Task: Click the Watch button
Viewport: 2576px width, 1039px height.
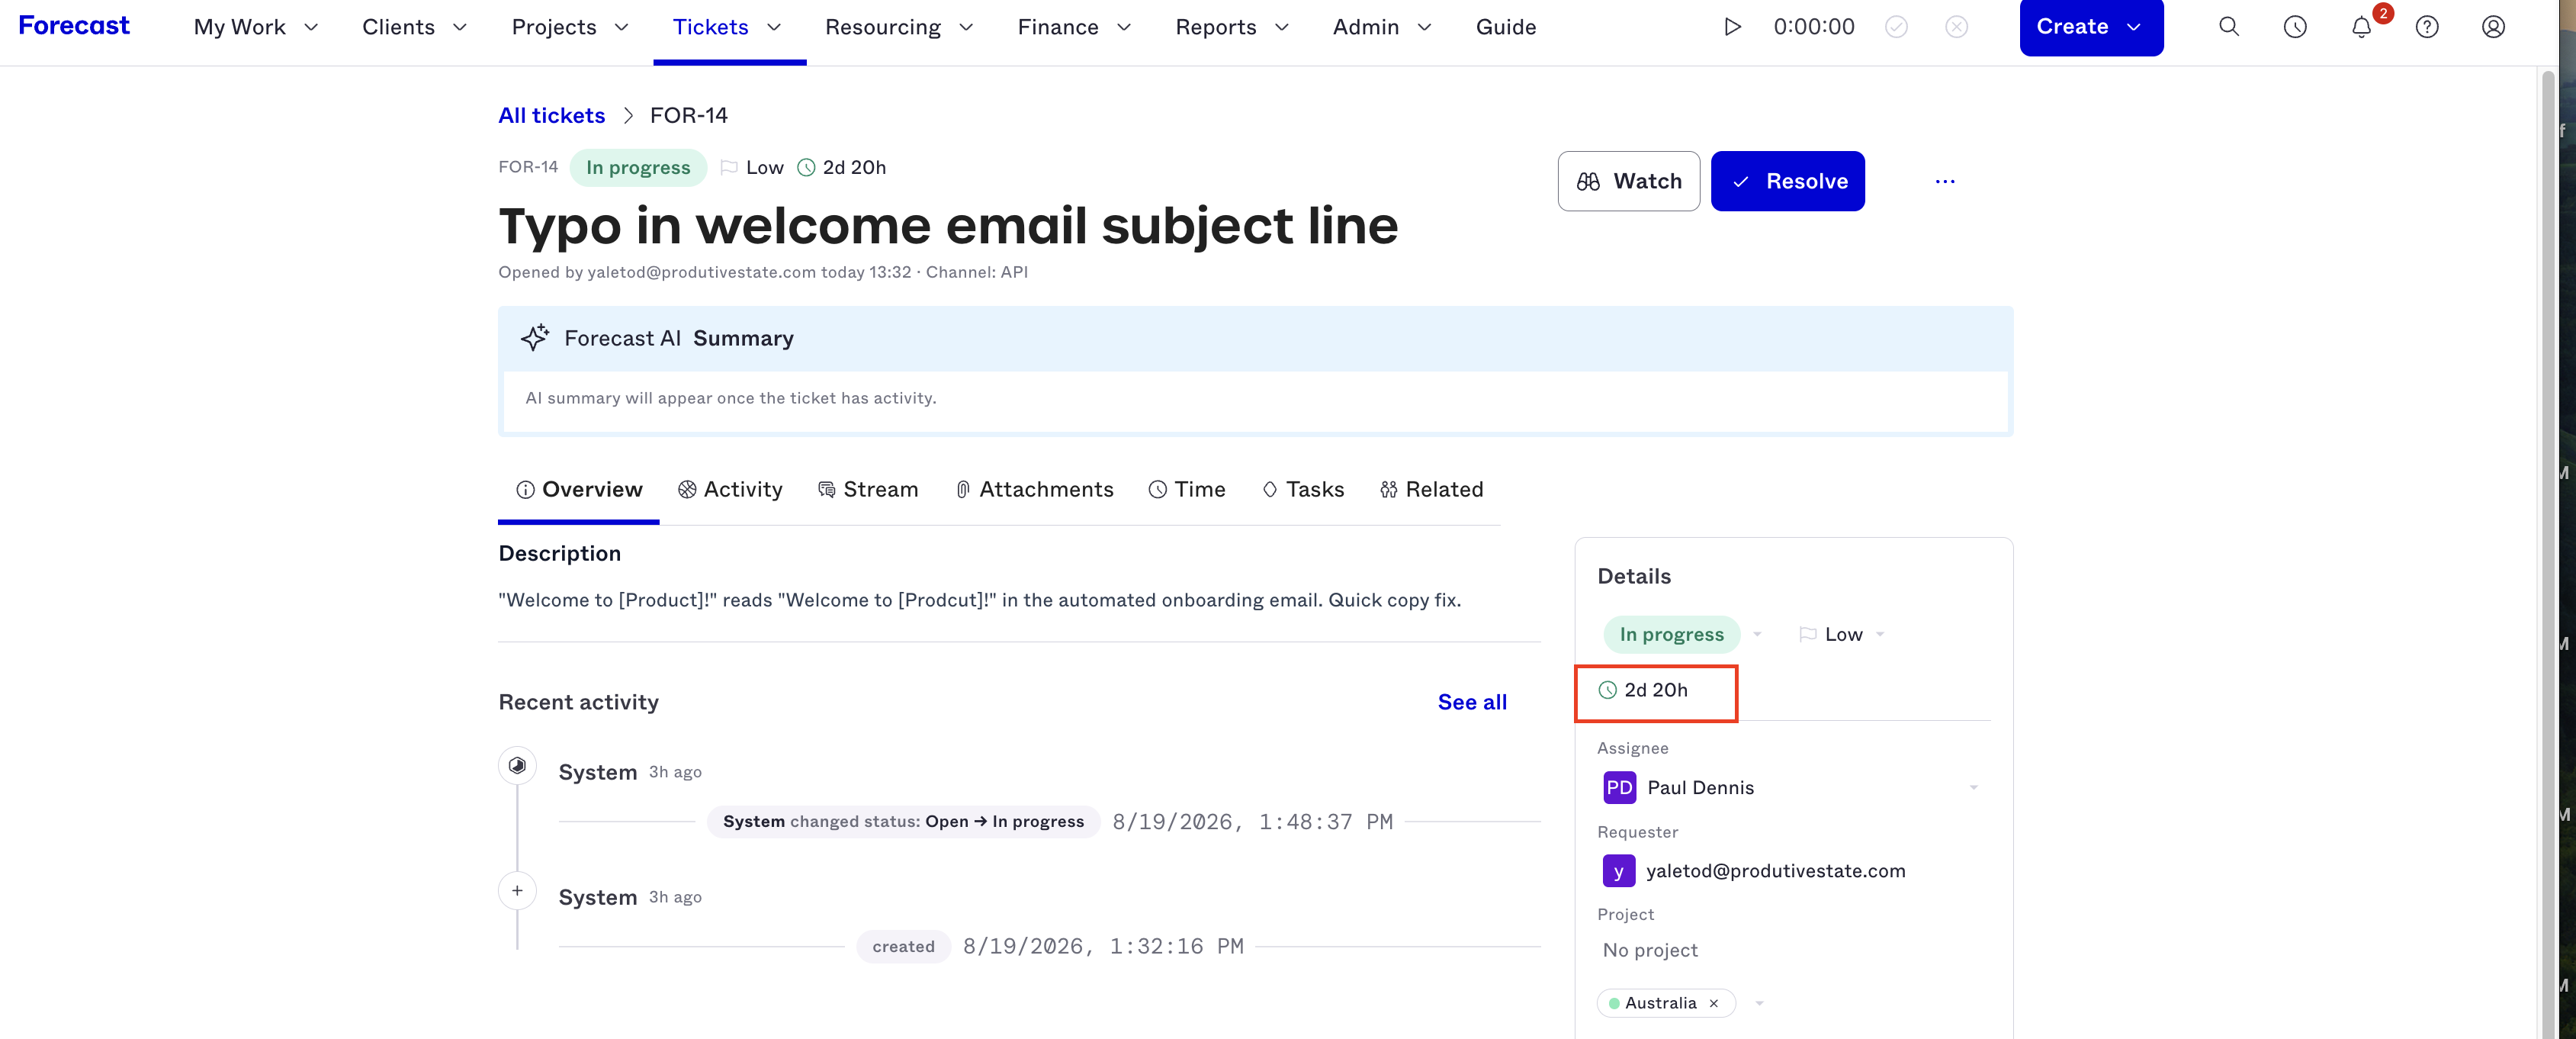Action: click(x=1629, y=181)
